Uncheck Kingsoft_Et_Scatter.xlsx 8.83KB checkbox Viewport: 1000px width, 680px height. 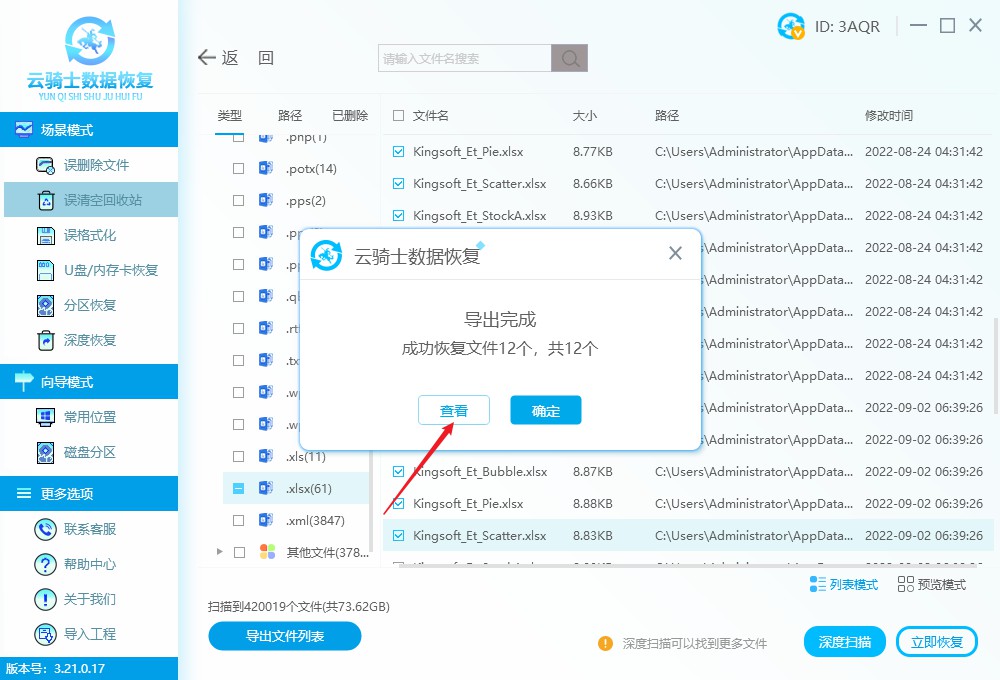[399, 535]
